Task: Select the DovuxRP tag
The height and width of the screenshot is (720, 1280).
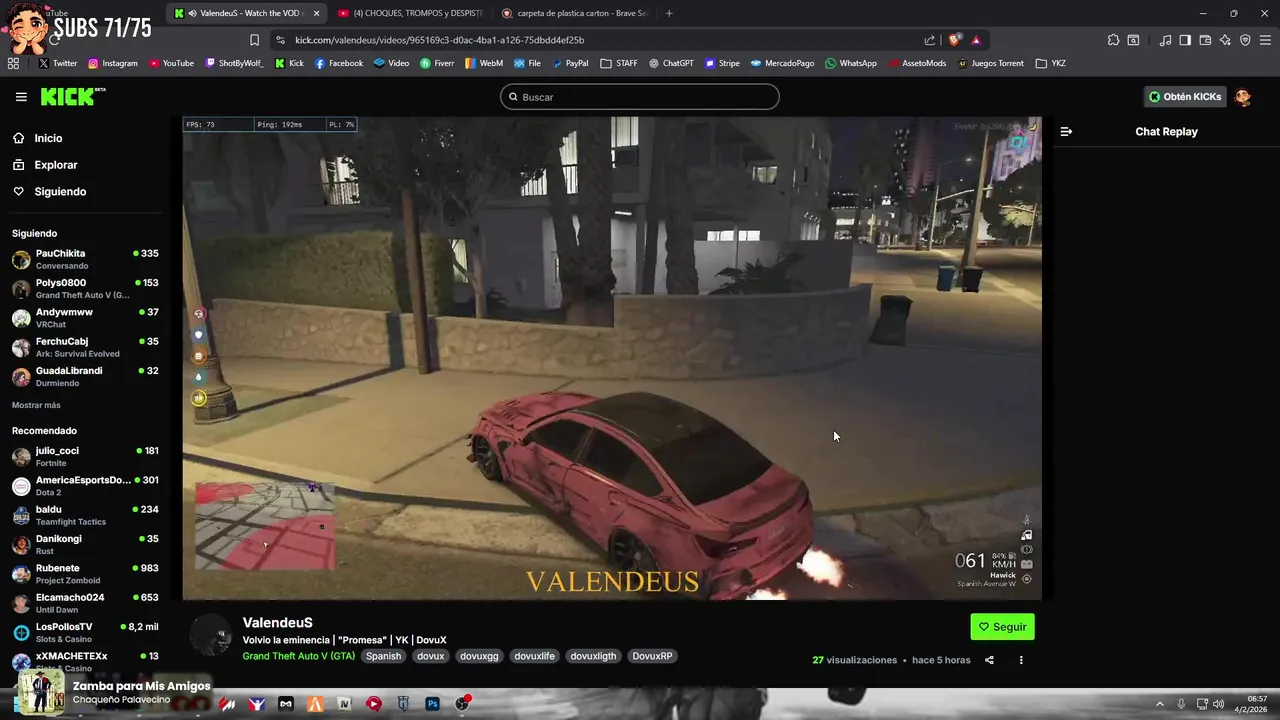Action: coord(652,656)
